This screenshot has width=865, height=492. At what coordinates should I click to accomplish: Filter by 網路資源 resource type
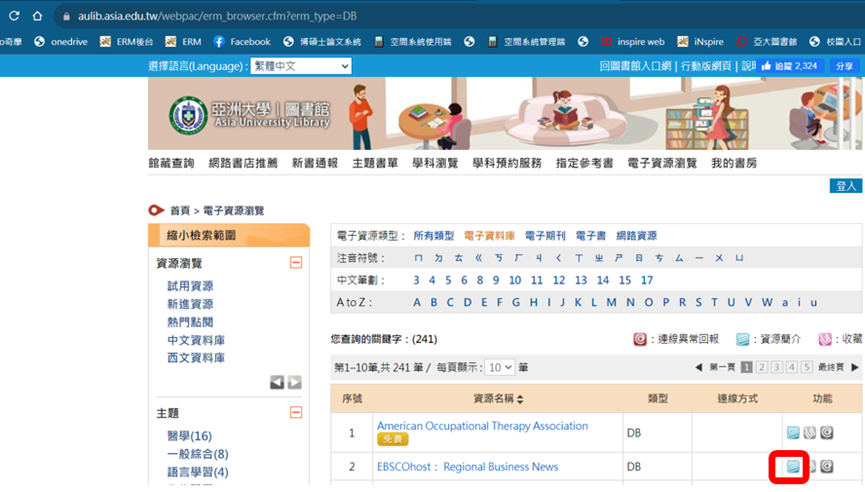636,236
